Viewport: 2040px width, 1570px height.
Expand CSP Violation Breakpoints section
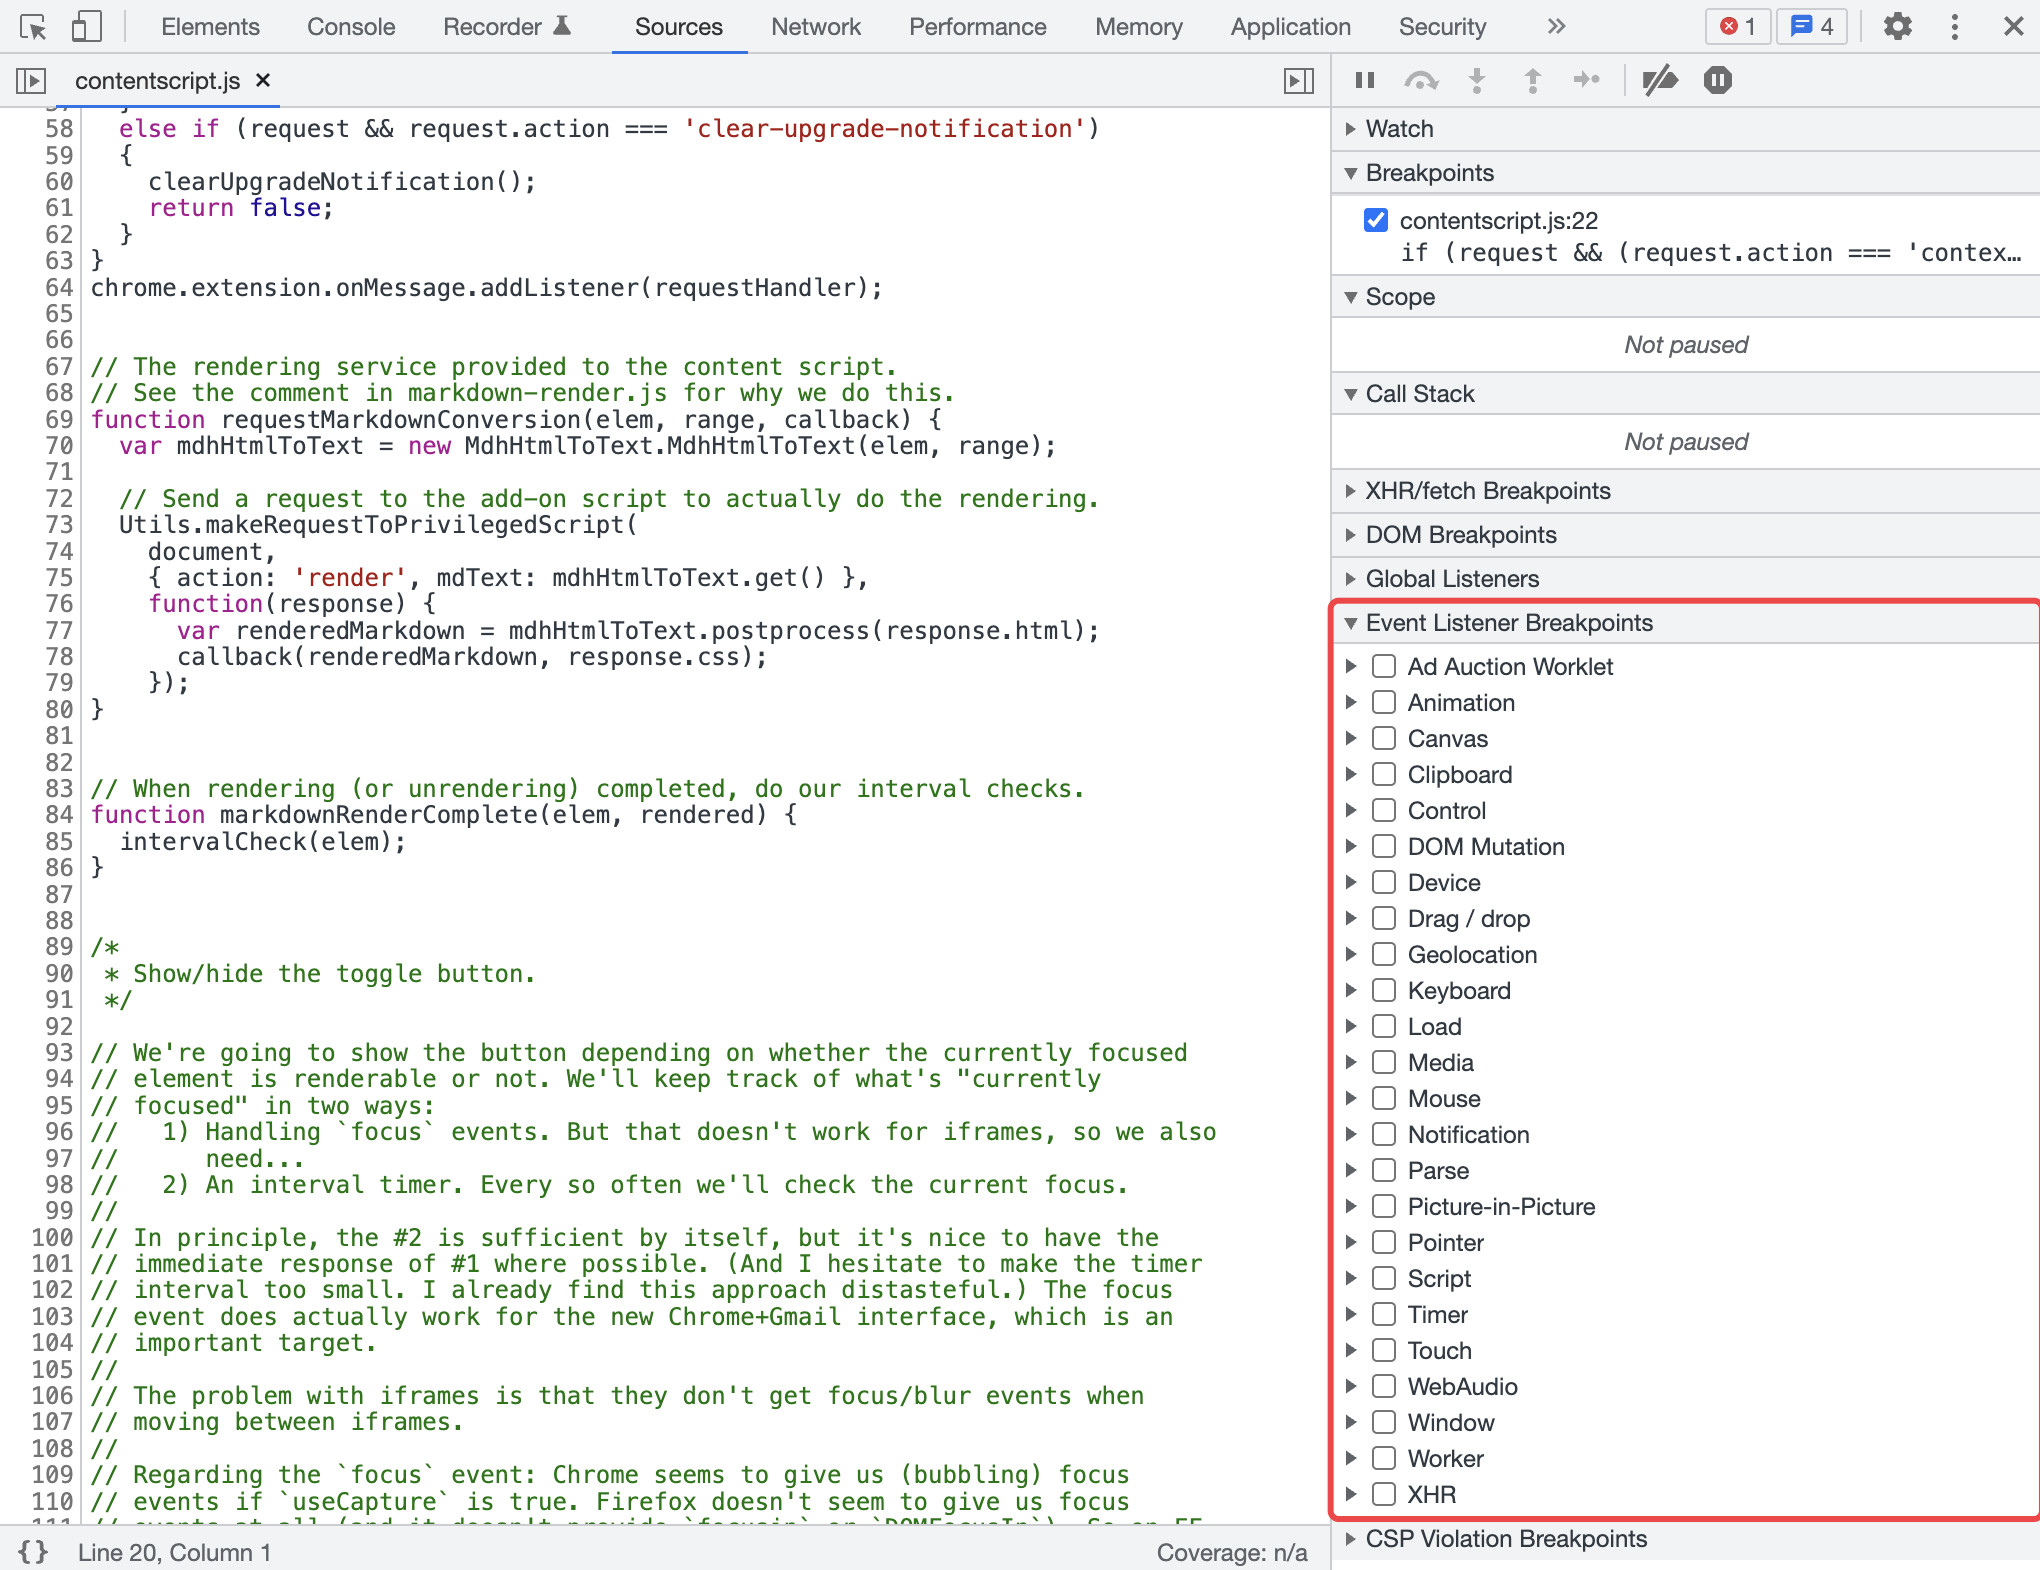tap(1505, 1538)
